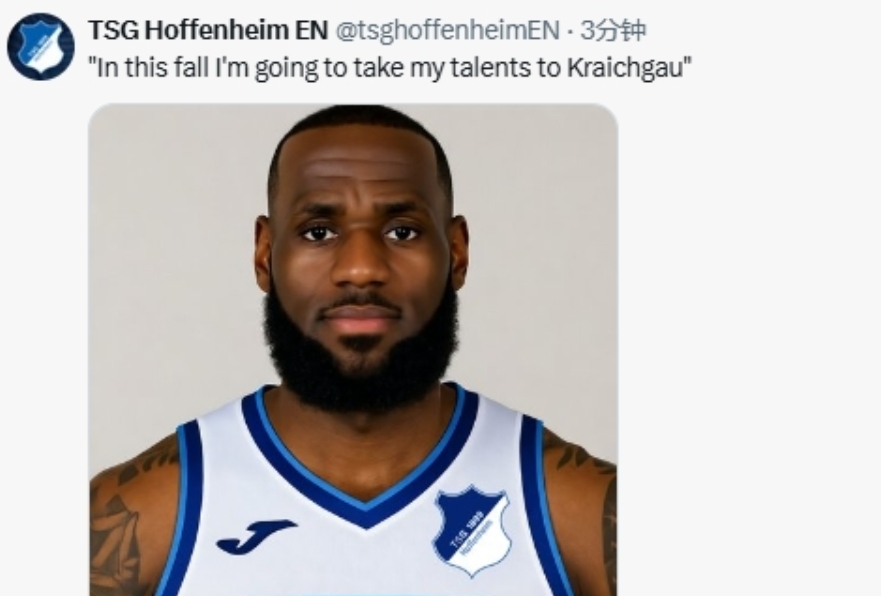This screenshot has height=596, width=881.
Task: Click the dot separator before the timestamp
Action: (x=570, y=30)
